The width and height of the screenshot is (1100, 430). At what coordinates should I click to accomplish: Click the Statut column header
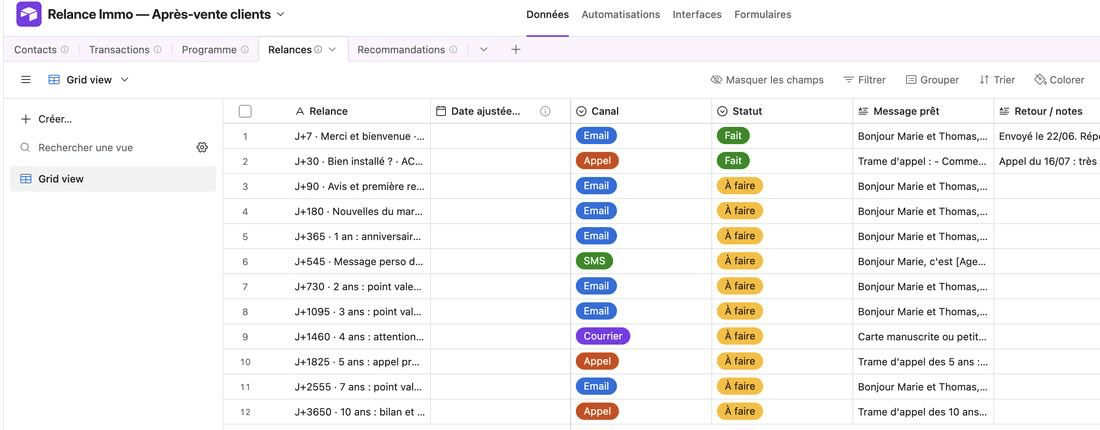pos(782,111)
